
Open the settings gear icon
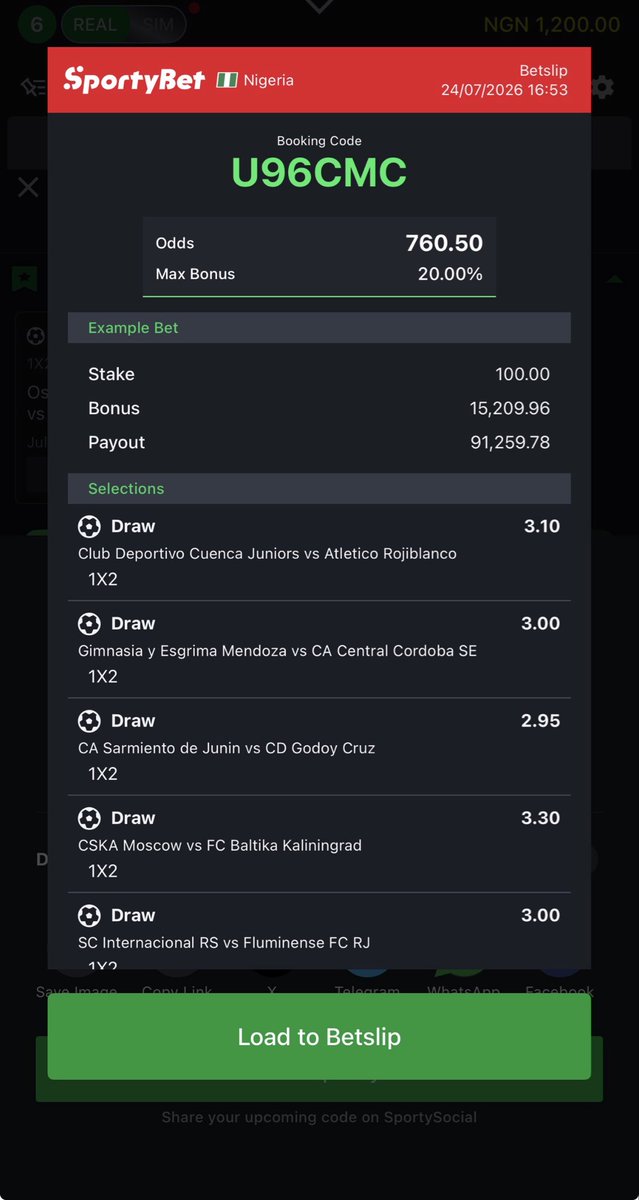(x=603, y=87)
